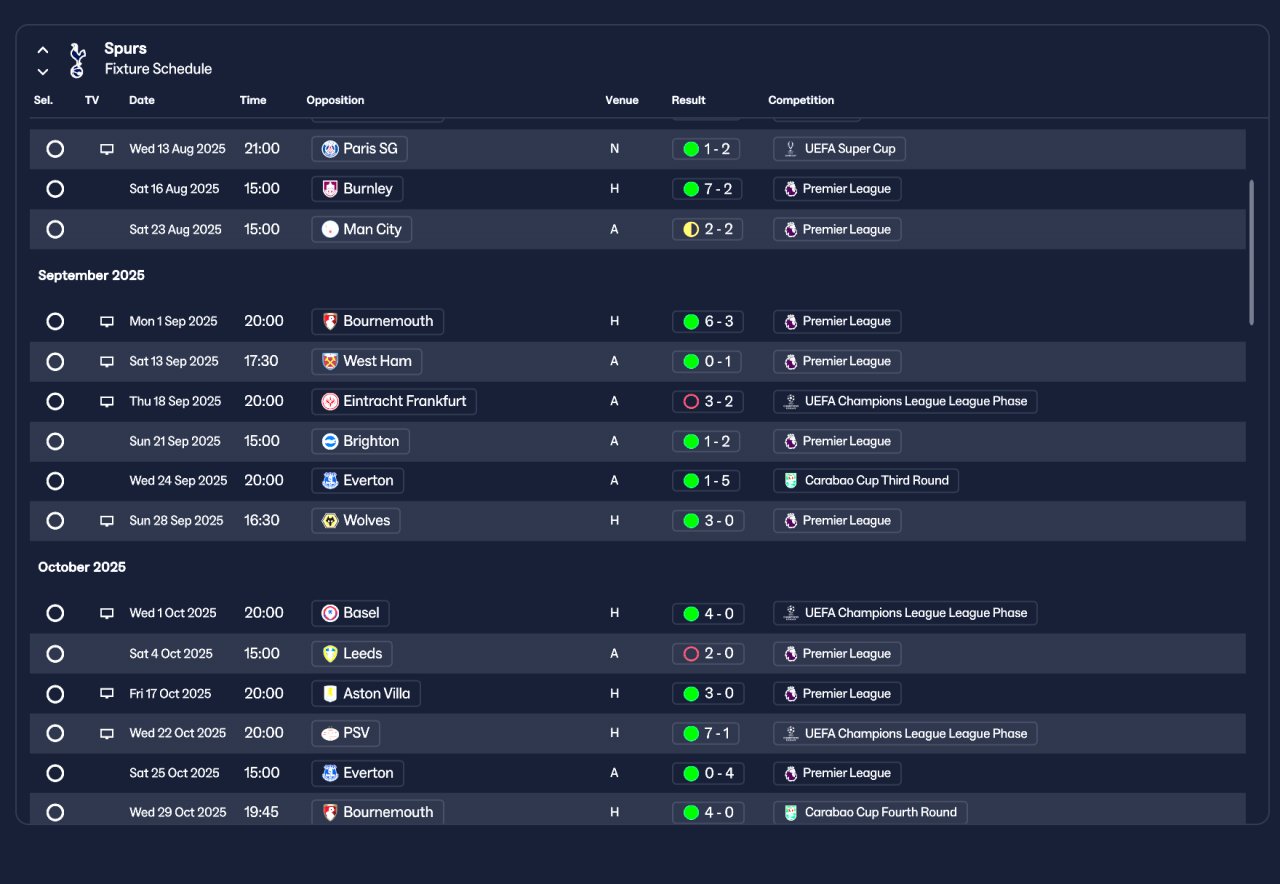The height and width of the screenshot is (884, 1280).
Task: Select the Wolves fixture radio button
Action: (x=55, y=520)
